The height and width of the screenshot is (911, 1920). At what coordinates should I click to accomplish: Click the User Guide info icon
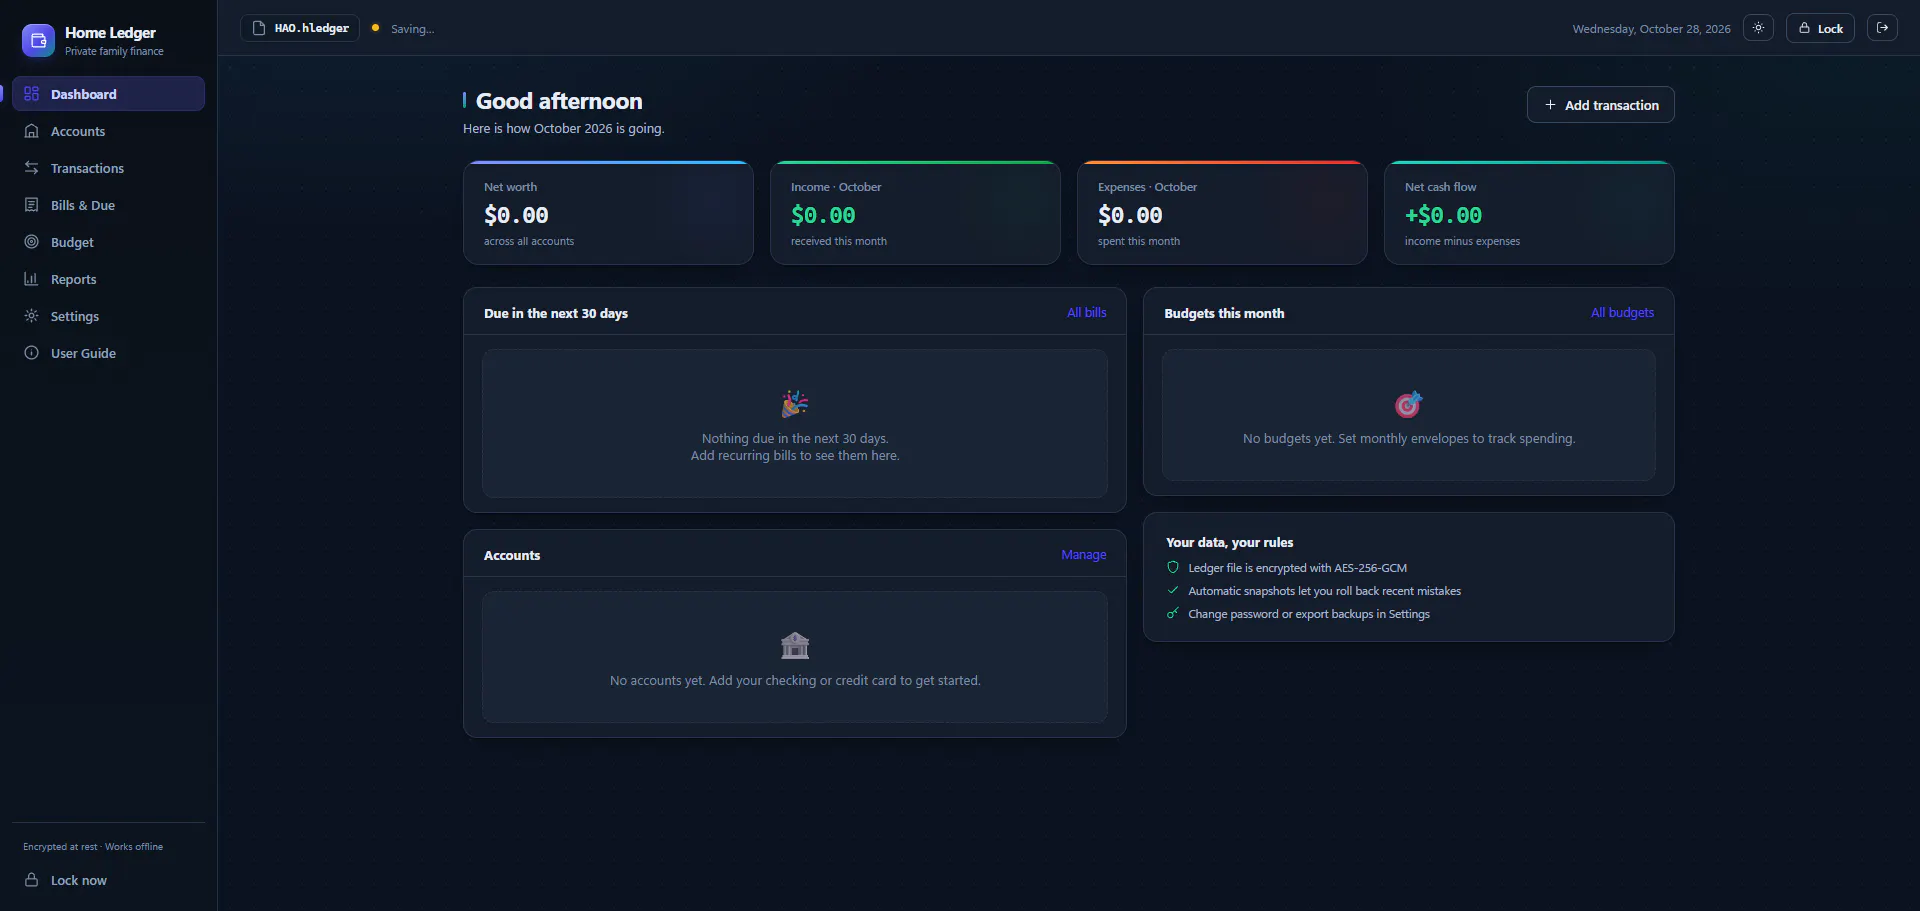[31, 353]
